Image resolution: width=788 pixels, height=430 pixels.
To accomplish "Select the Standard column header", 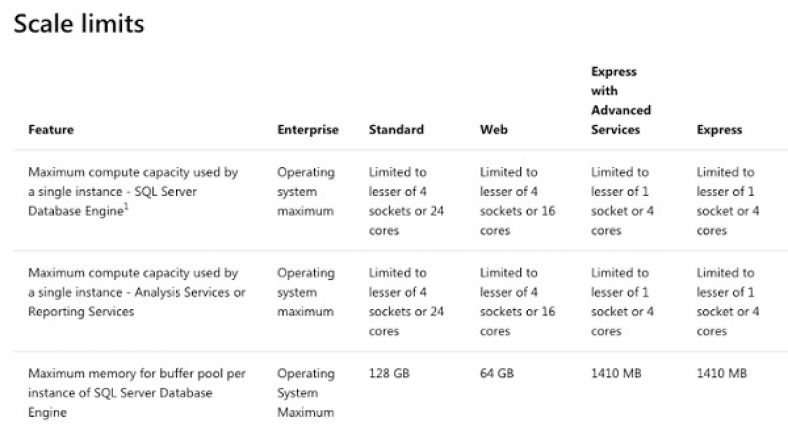I will pyautogui.click(x=396, y=130).
